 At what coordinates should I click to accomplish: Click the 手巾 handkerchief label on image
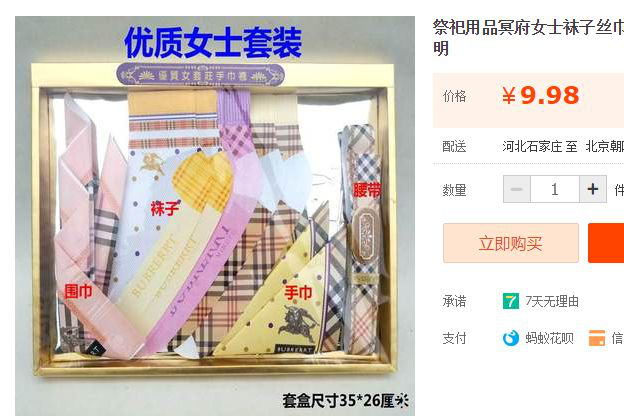(298, 292)
